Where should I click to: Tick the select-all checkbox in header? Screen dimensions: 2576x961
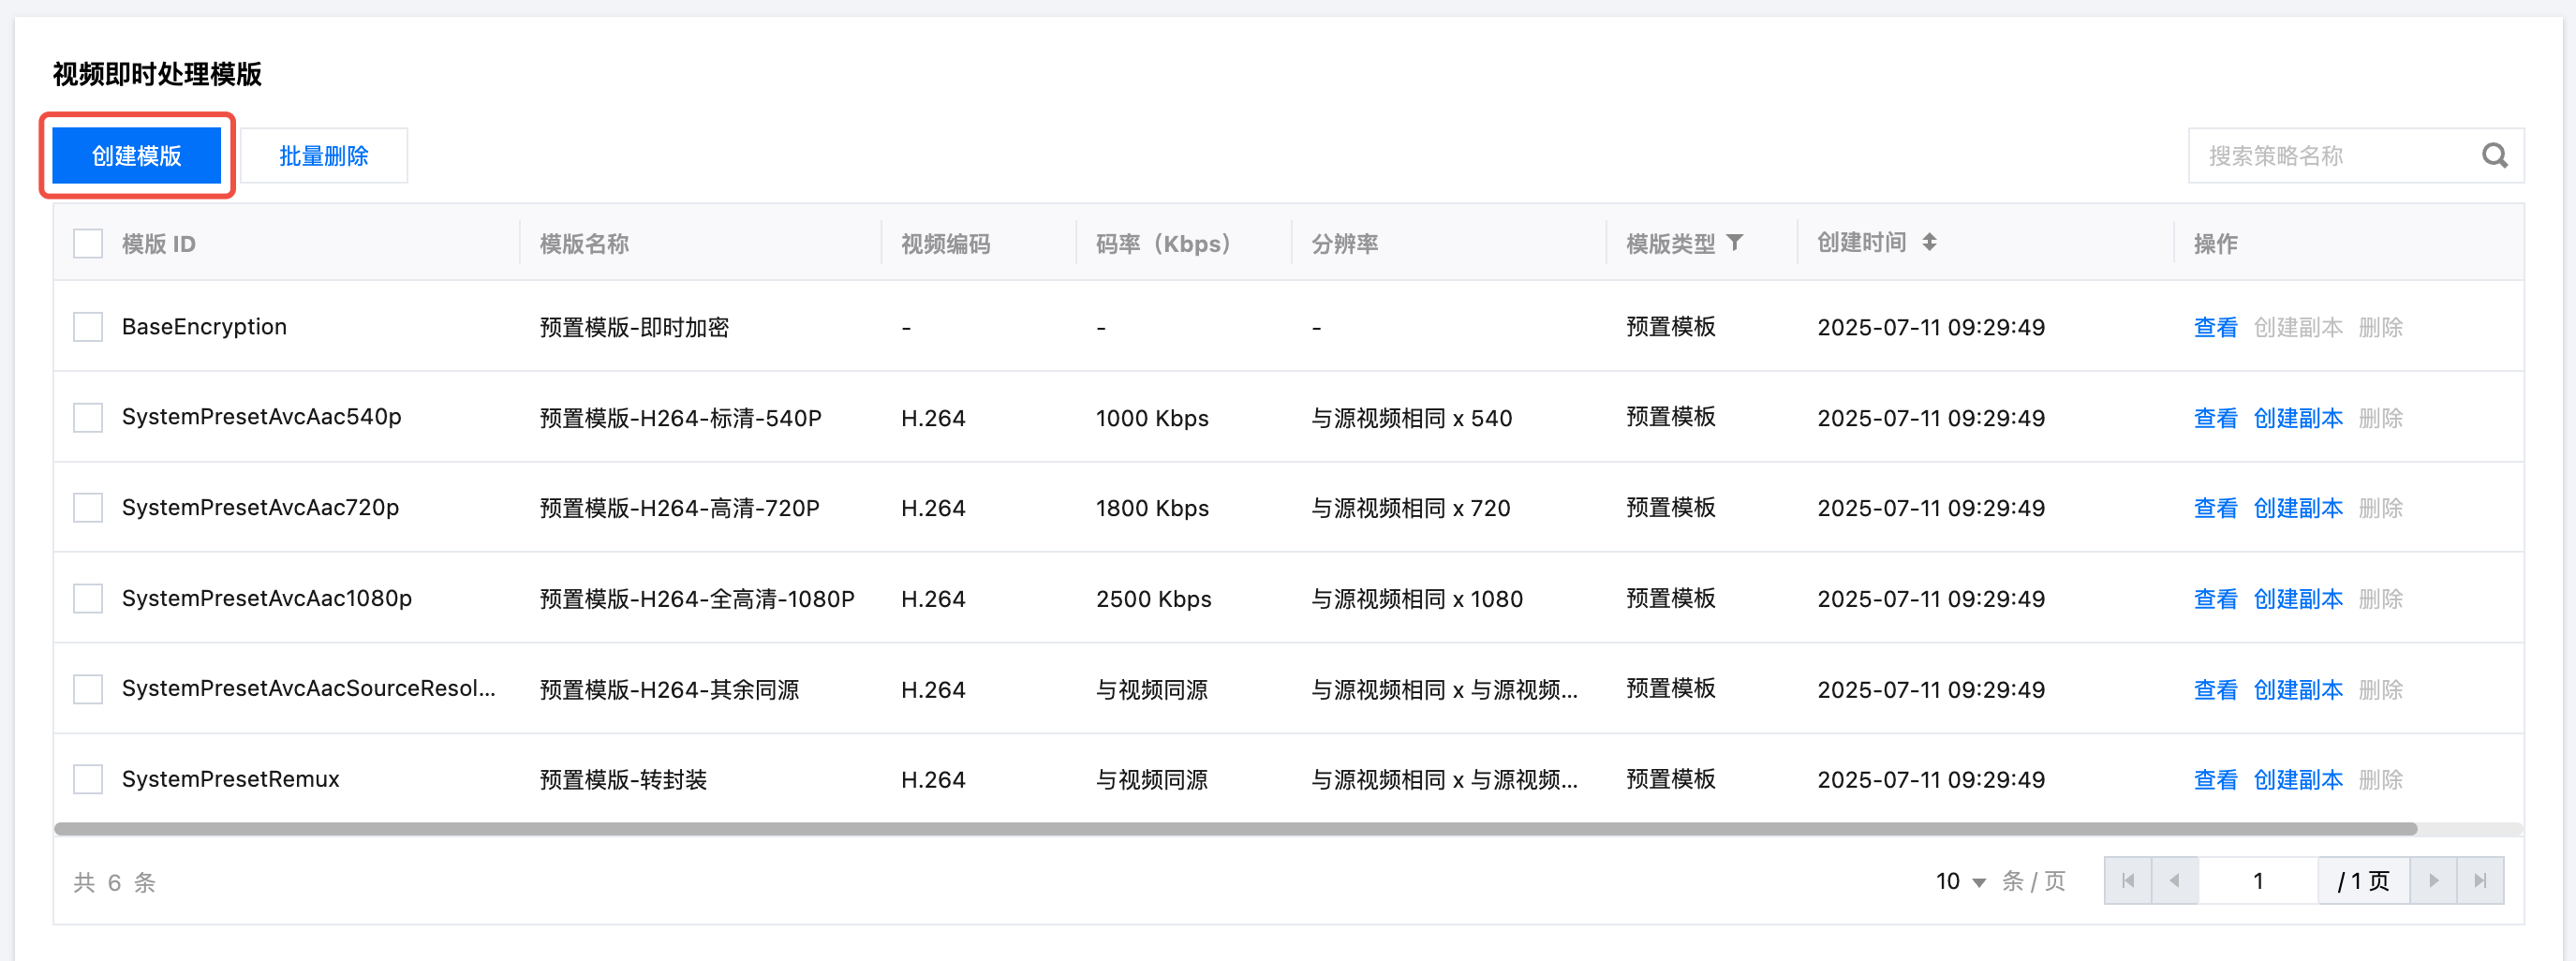coord(88,244)
